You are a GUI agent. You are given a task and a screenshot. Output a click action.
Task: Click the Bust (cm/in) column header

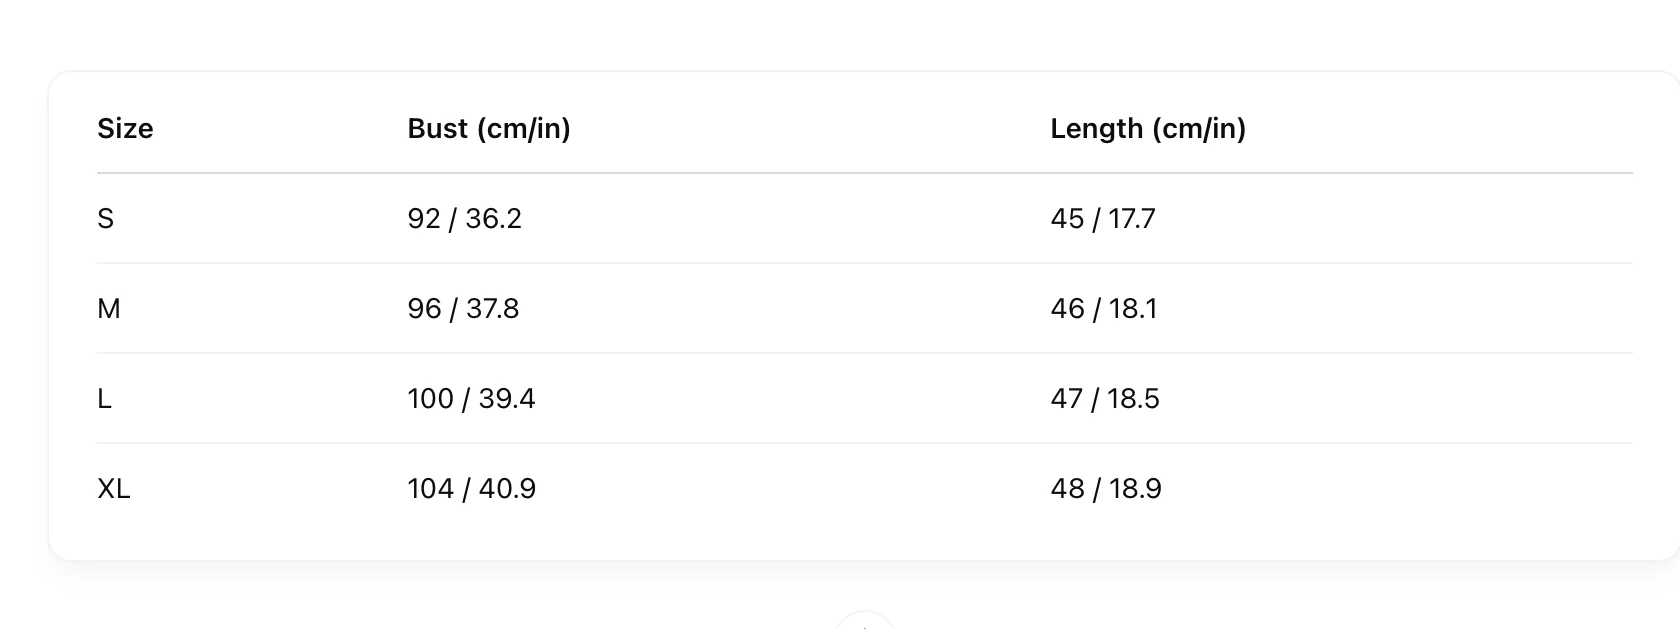[x=489, y=129]
